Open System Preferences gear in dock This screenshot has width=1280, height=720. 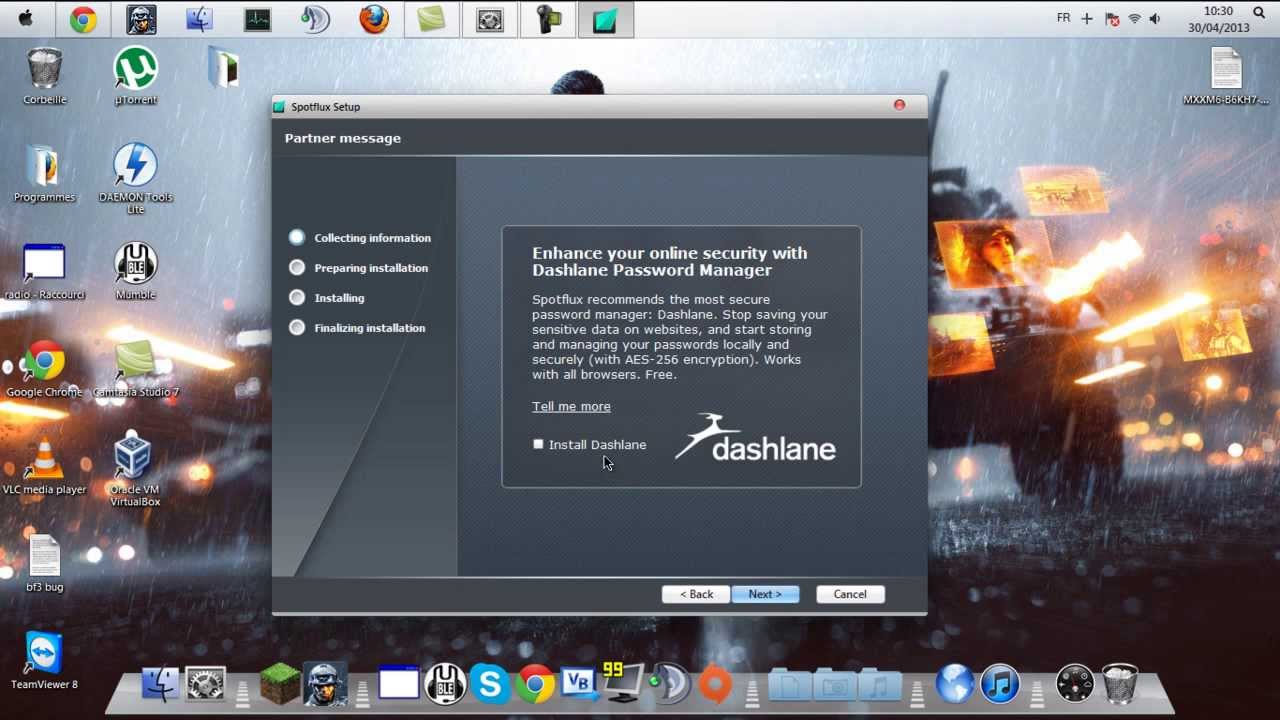206,685
